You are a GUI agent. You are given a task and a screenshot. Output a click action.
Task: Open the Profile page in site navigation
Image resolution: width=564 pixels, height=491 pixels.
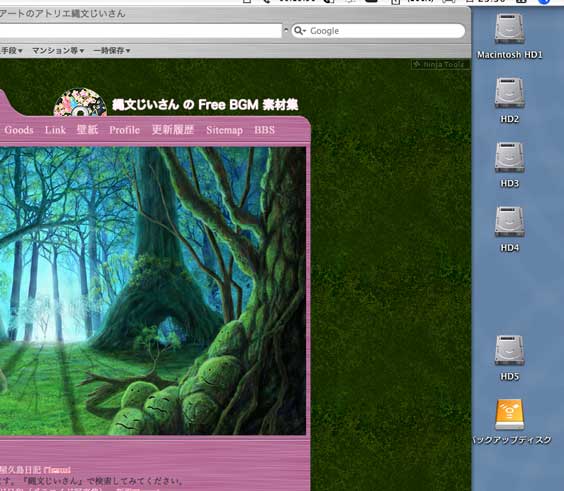(124, 130)
